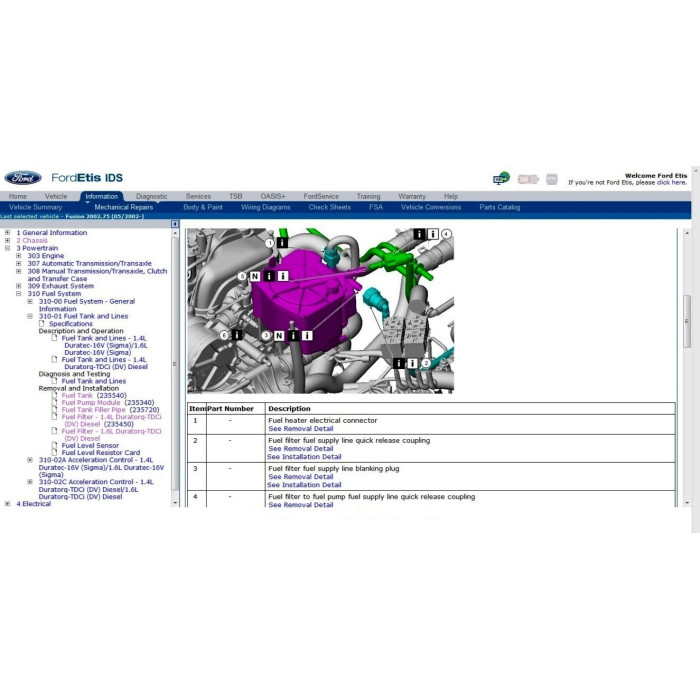Screen dimensions: 700x700
Task: Click the content pane vertical scrollbar thumb
Action: (687, 321)
